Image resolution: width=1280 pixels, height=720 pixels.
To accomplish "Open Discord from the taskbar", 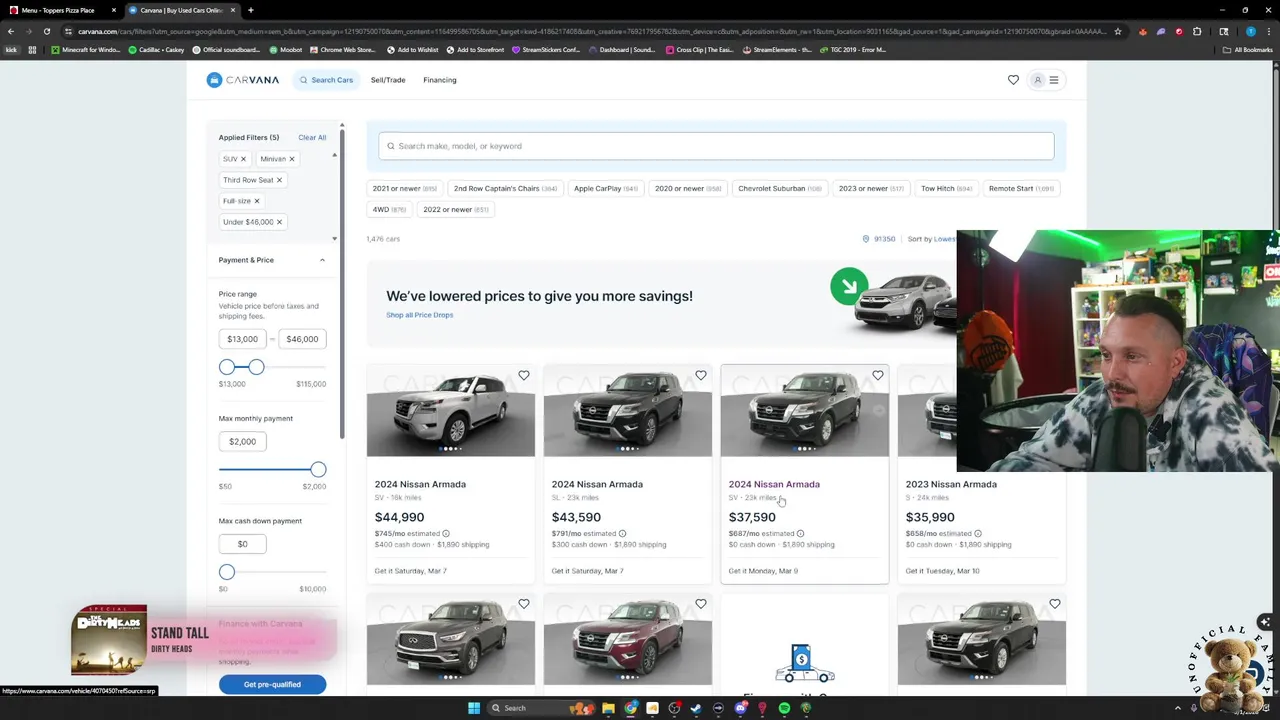I will [x=740, y=708].
